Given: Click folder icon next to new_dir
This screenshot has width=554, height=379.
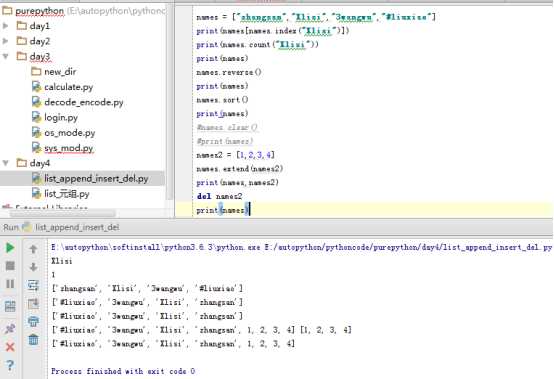Looking at the screenshot, I should pos(36,71).
